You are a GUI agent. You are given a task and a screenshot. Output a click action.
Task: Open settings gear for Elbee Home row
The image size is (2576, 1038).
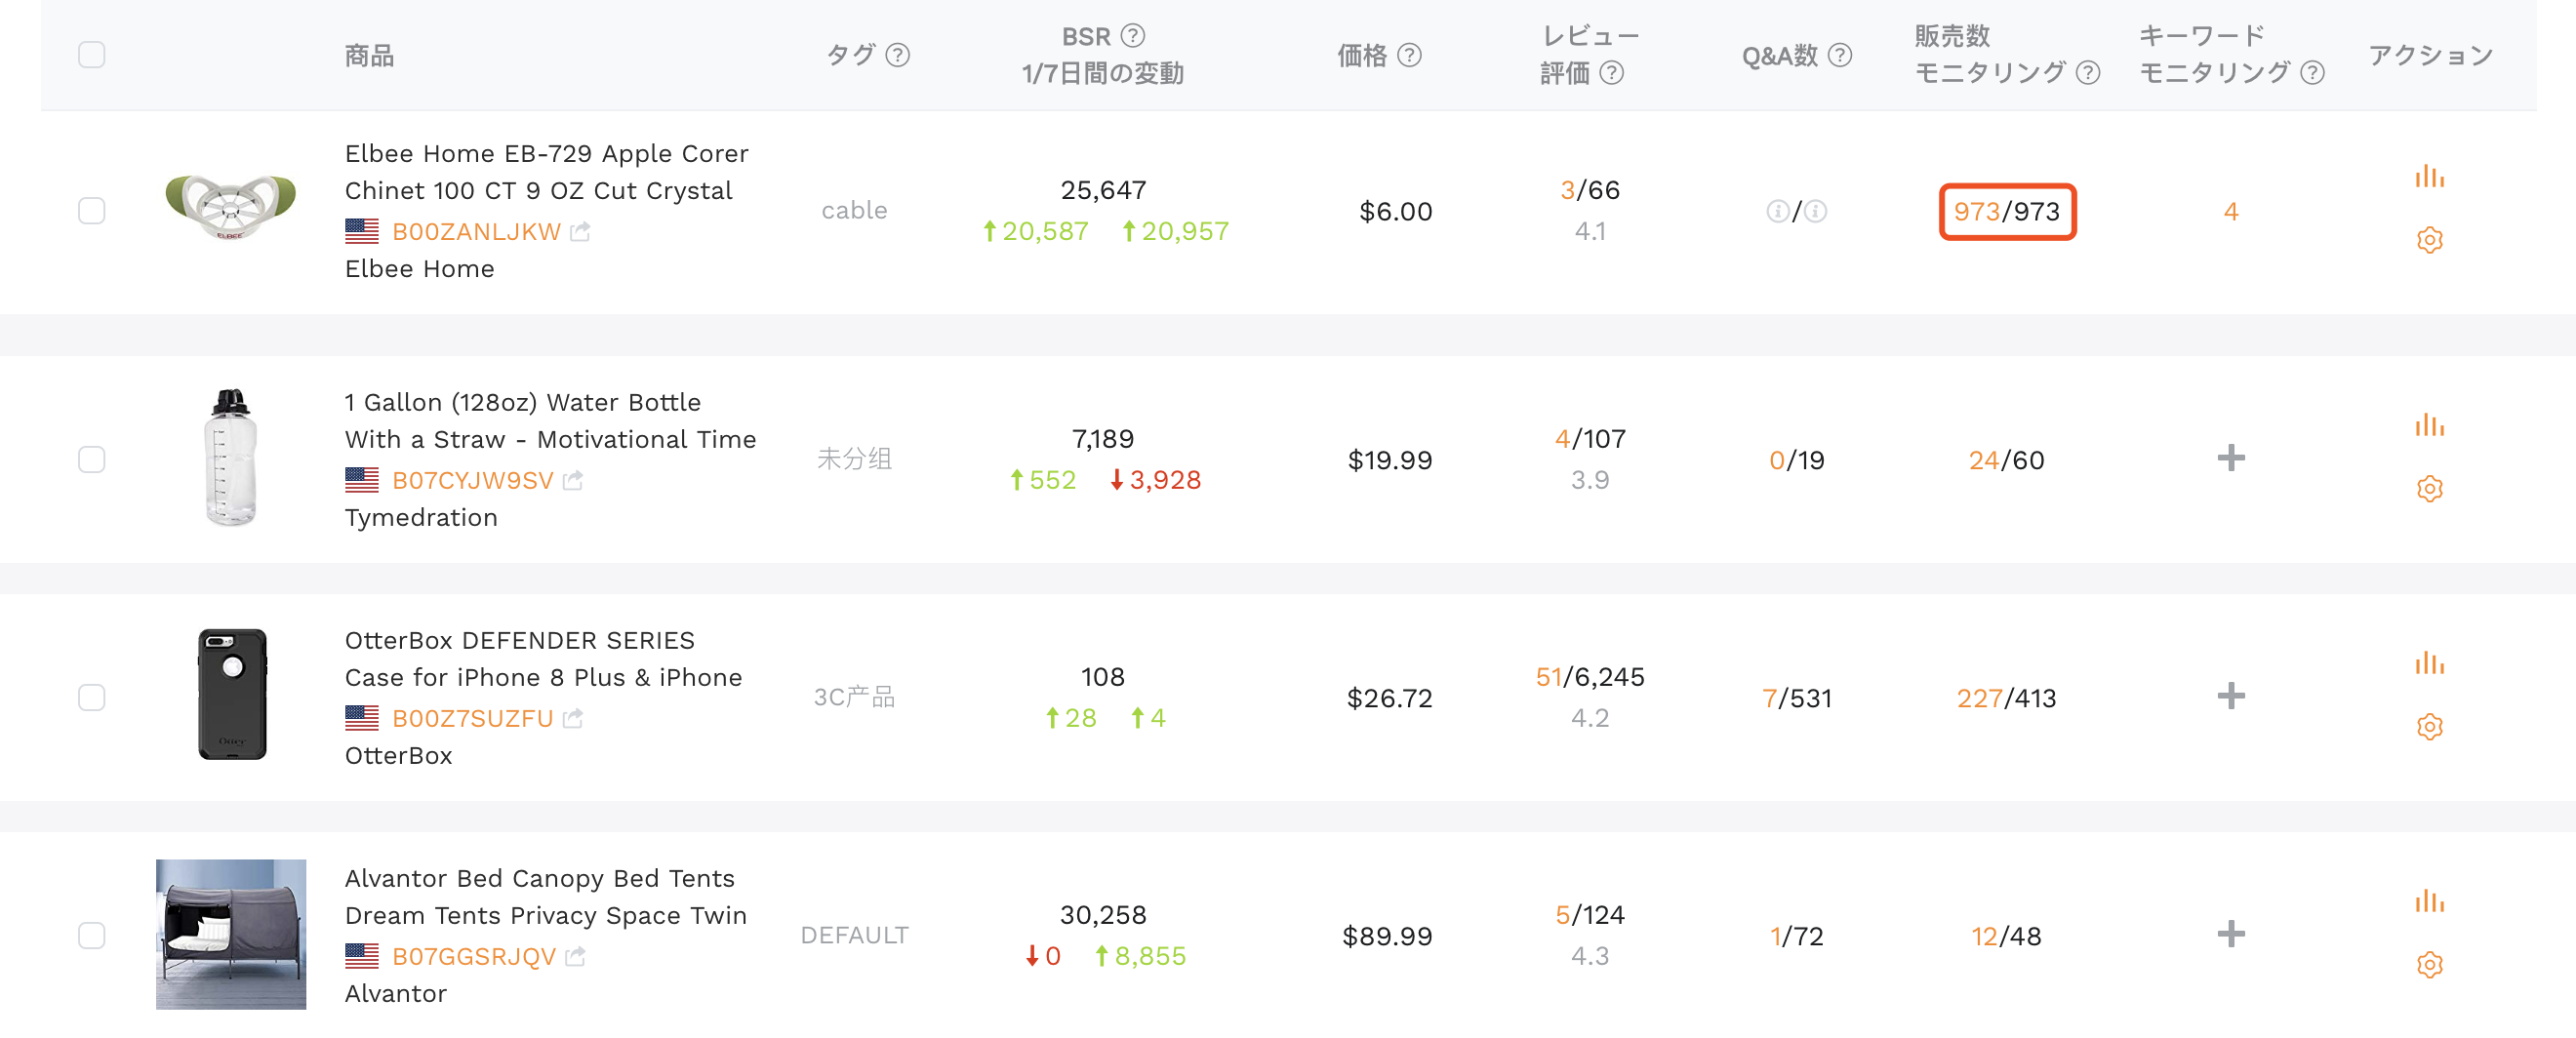[2428, 240]
